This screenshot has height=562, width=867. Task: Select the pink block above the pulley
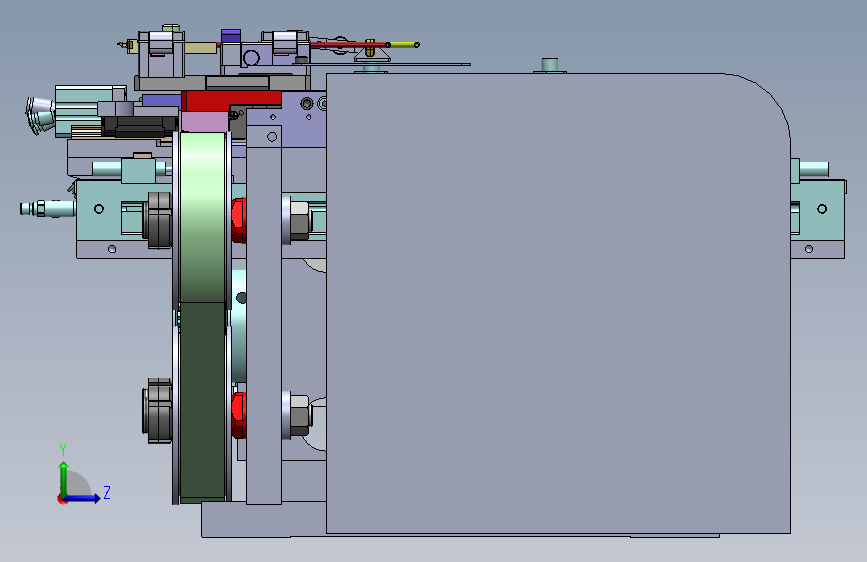click(205, 122)
